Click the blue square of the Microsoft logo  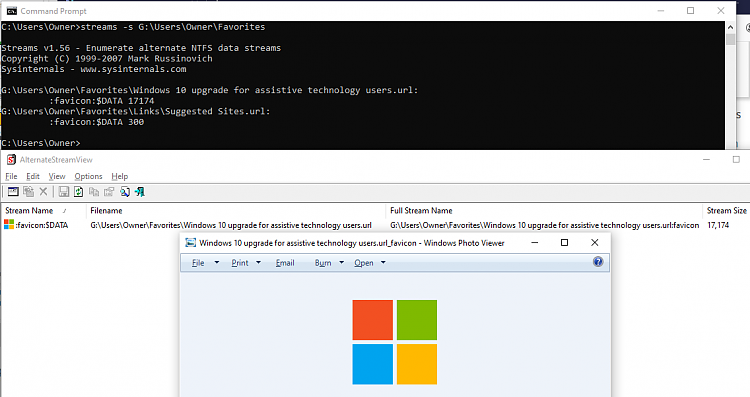(x=373, y=364)
